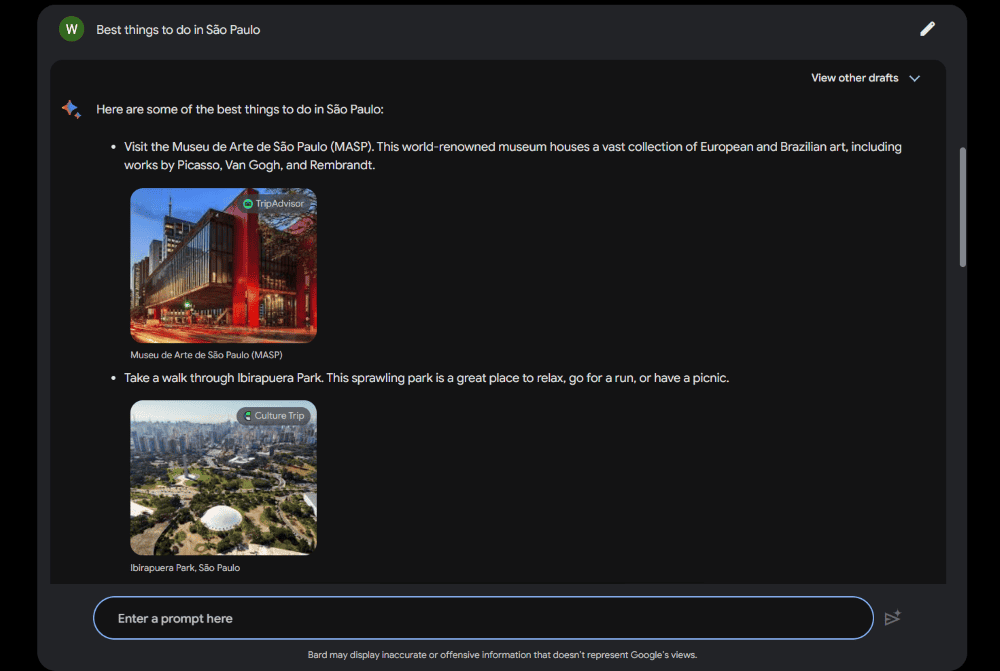Open the MASP museum photo thumbnail

(223, 265)
